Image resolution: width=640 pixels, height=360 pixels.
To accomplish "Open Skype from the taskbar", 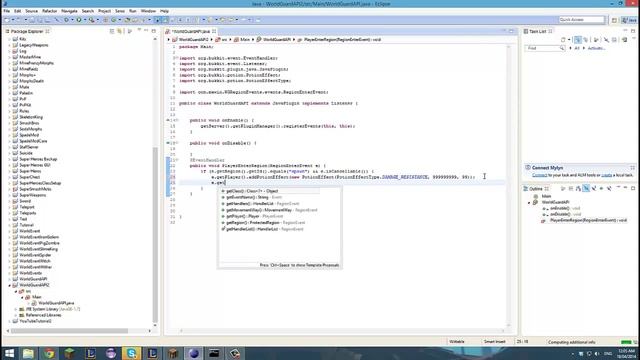I will point(131,353).
